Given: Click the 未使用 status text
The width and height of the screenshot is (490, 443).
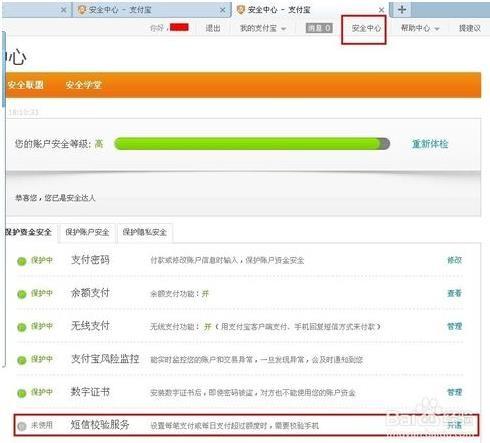Looking at the screenshot, I should [42, 425].
